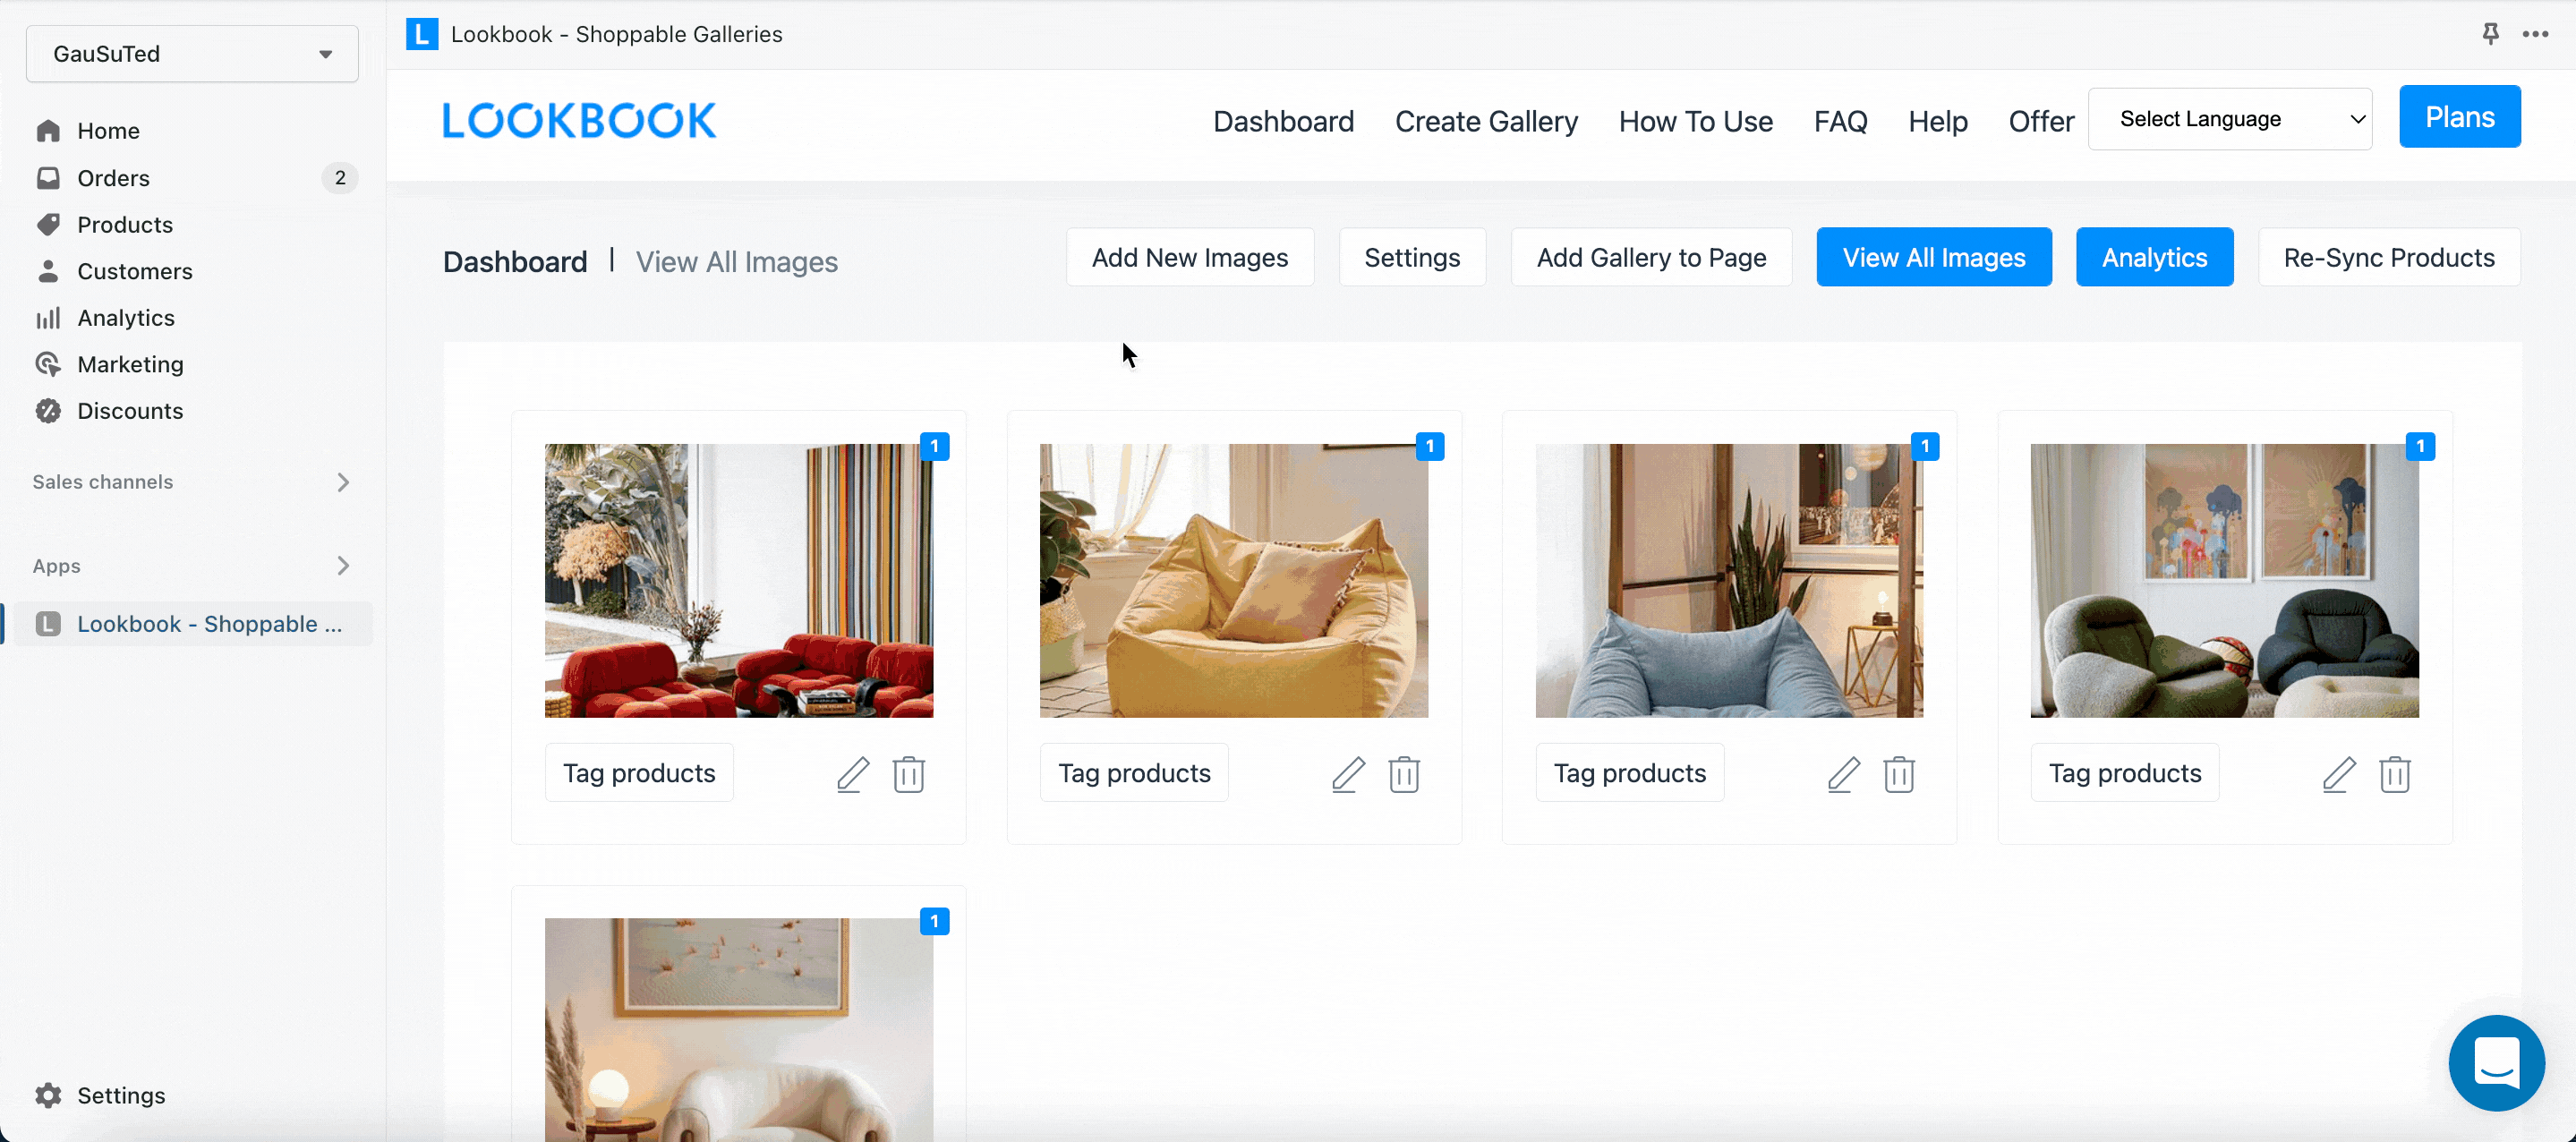Expand the Sales channels section
2576x1142 pixels.
click(192, 482)
